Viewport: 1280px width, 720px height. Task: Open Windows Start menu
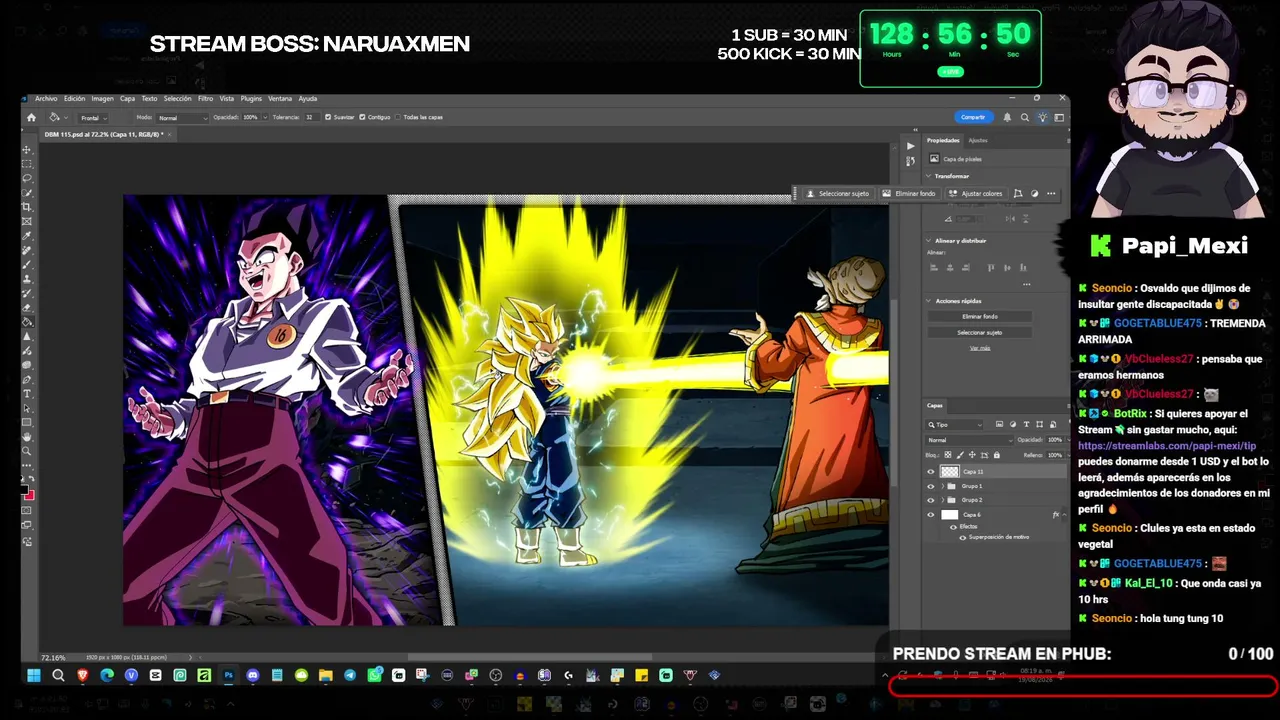click(33, 676)
